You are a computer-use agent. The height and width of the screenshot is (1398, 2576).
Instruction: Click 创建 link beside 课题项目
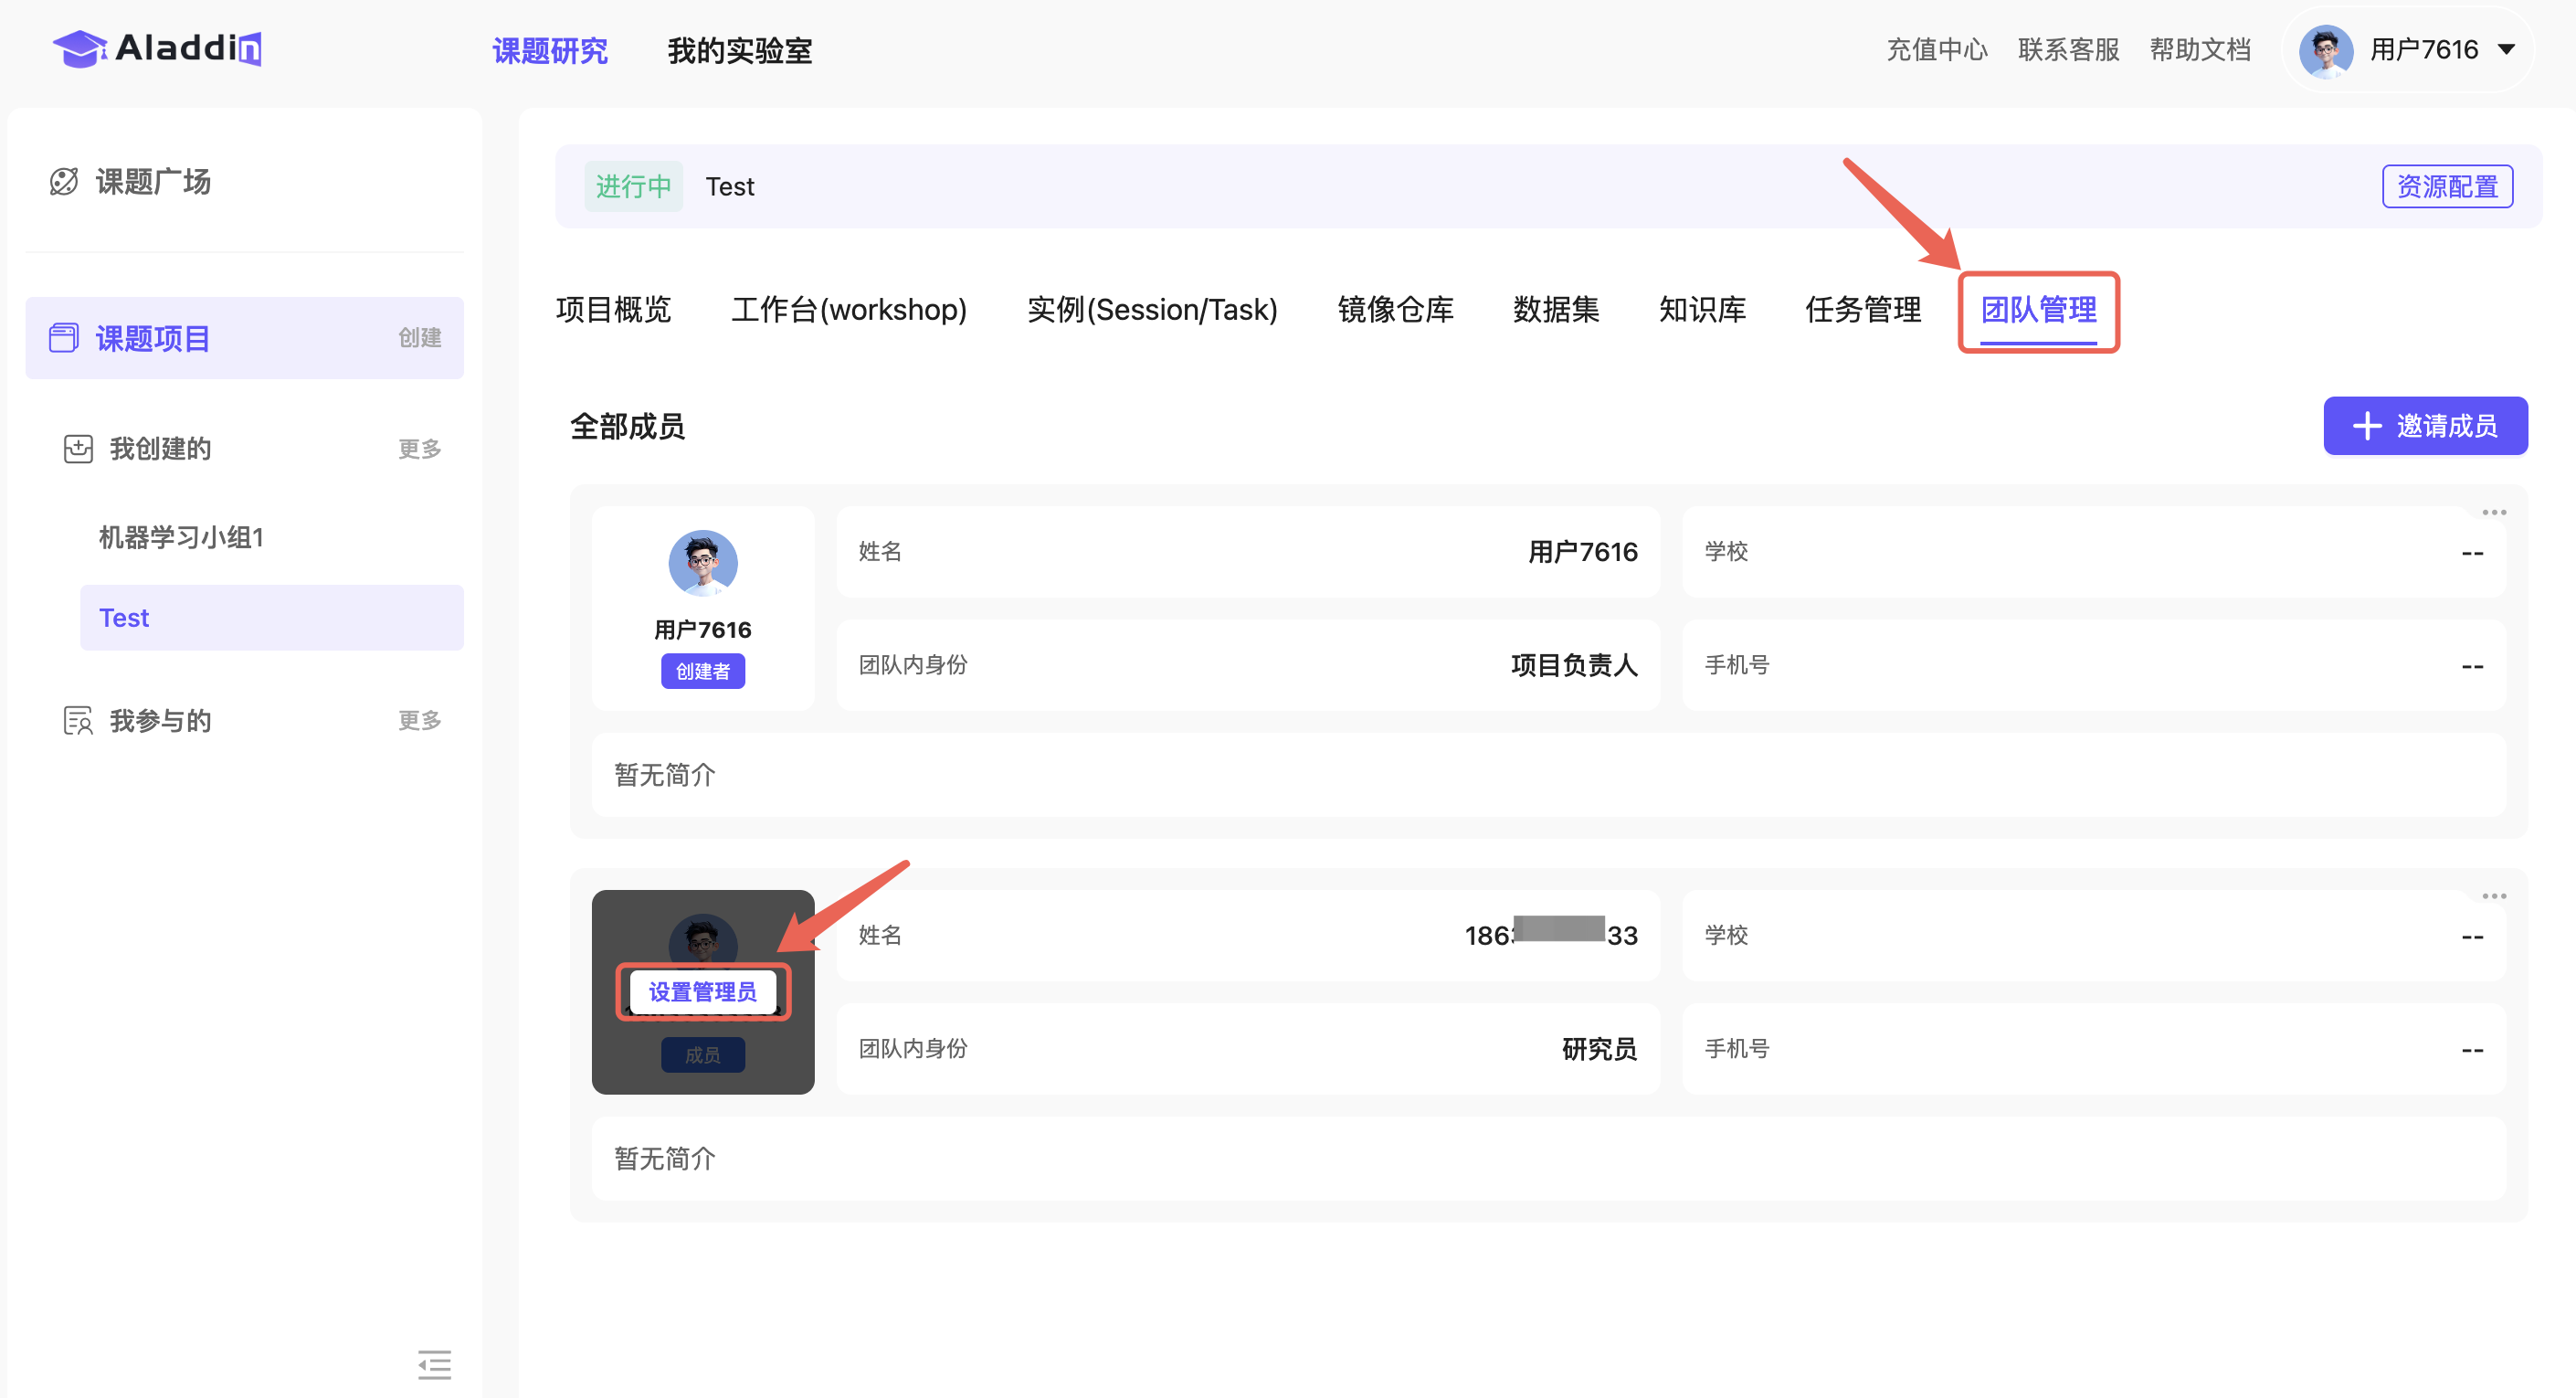419,338
